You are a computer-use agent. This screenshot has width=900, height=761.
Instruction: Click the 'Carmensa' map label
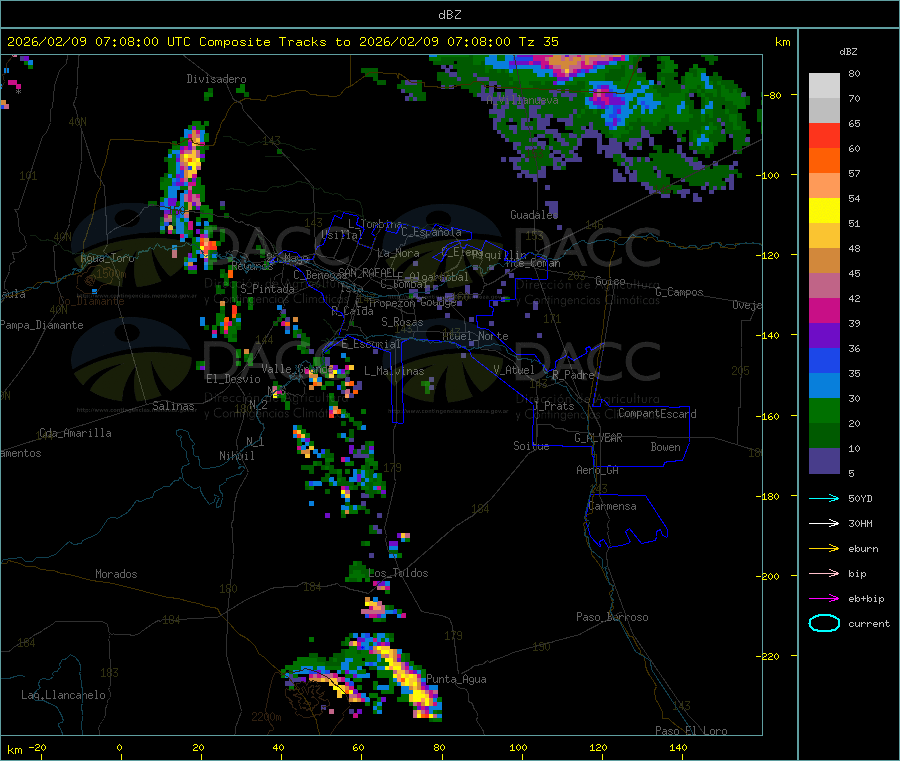(612, 506)
